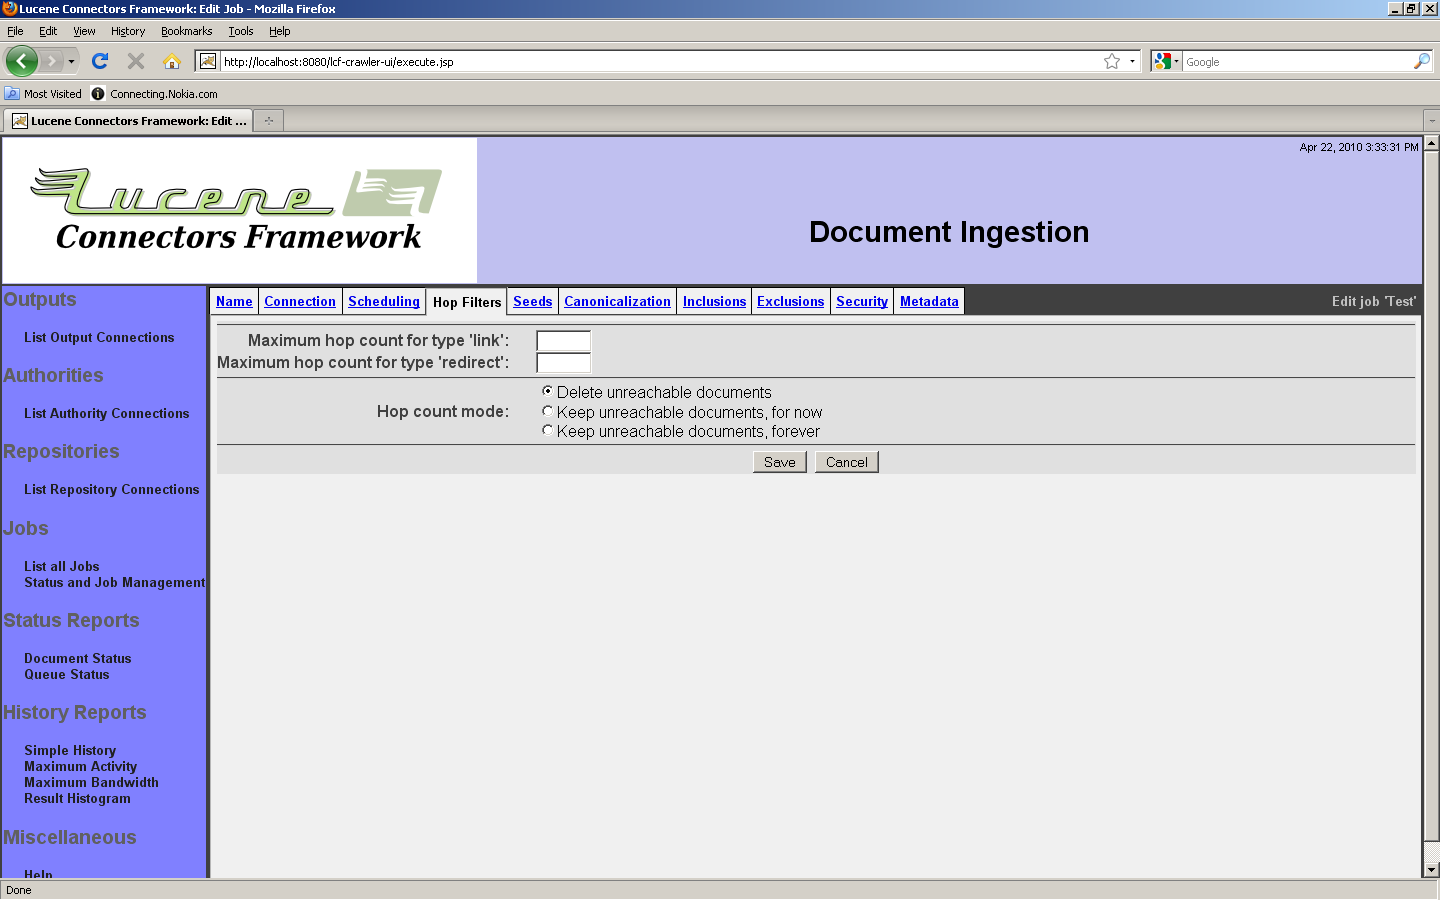Open the search engine selector dropdown
This screenshot has height=900, width=1440.
click(x=1166, y=61)
